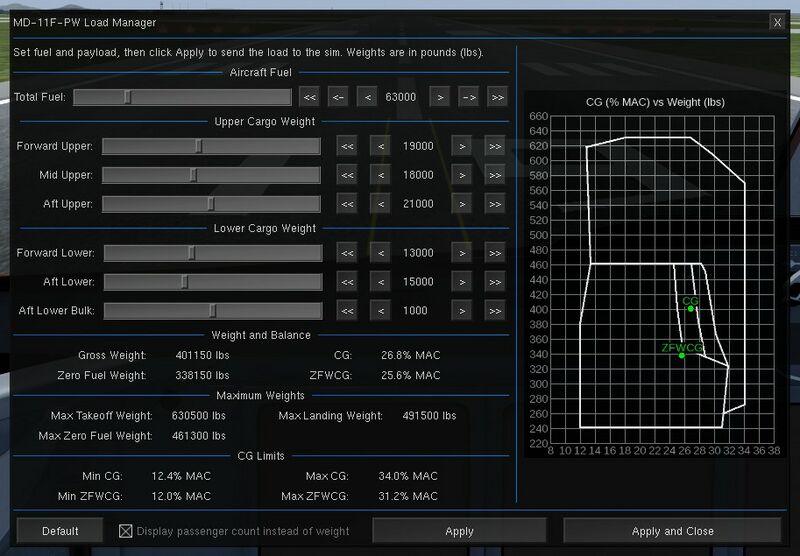Click Total Fuel '<-' medium decrease button
800x556 pixels.
coord(338,97)
